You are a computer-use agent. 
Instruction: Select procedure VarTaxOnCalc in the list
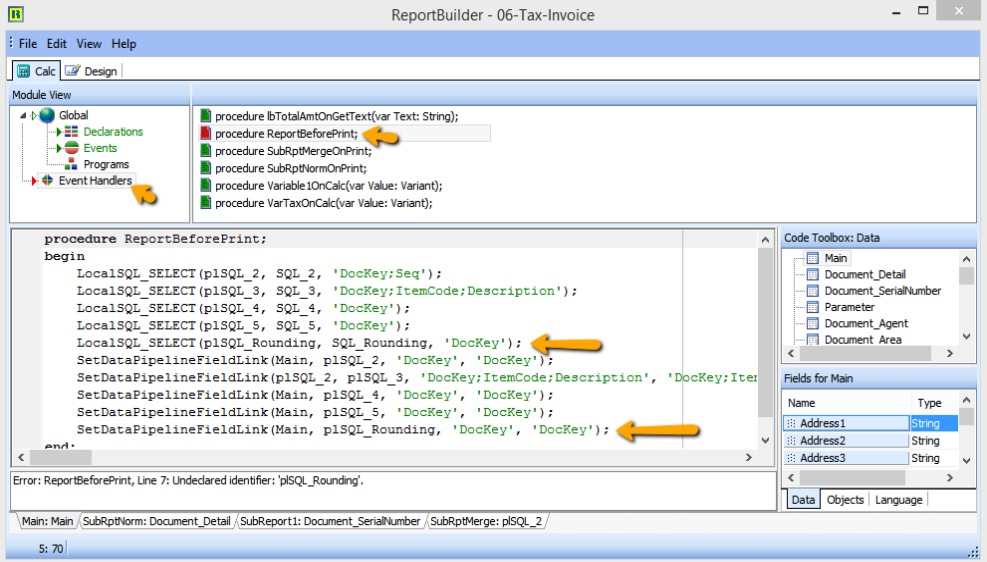click(324, 203)
